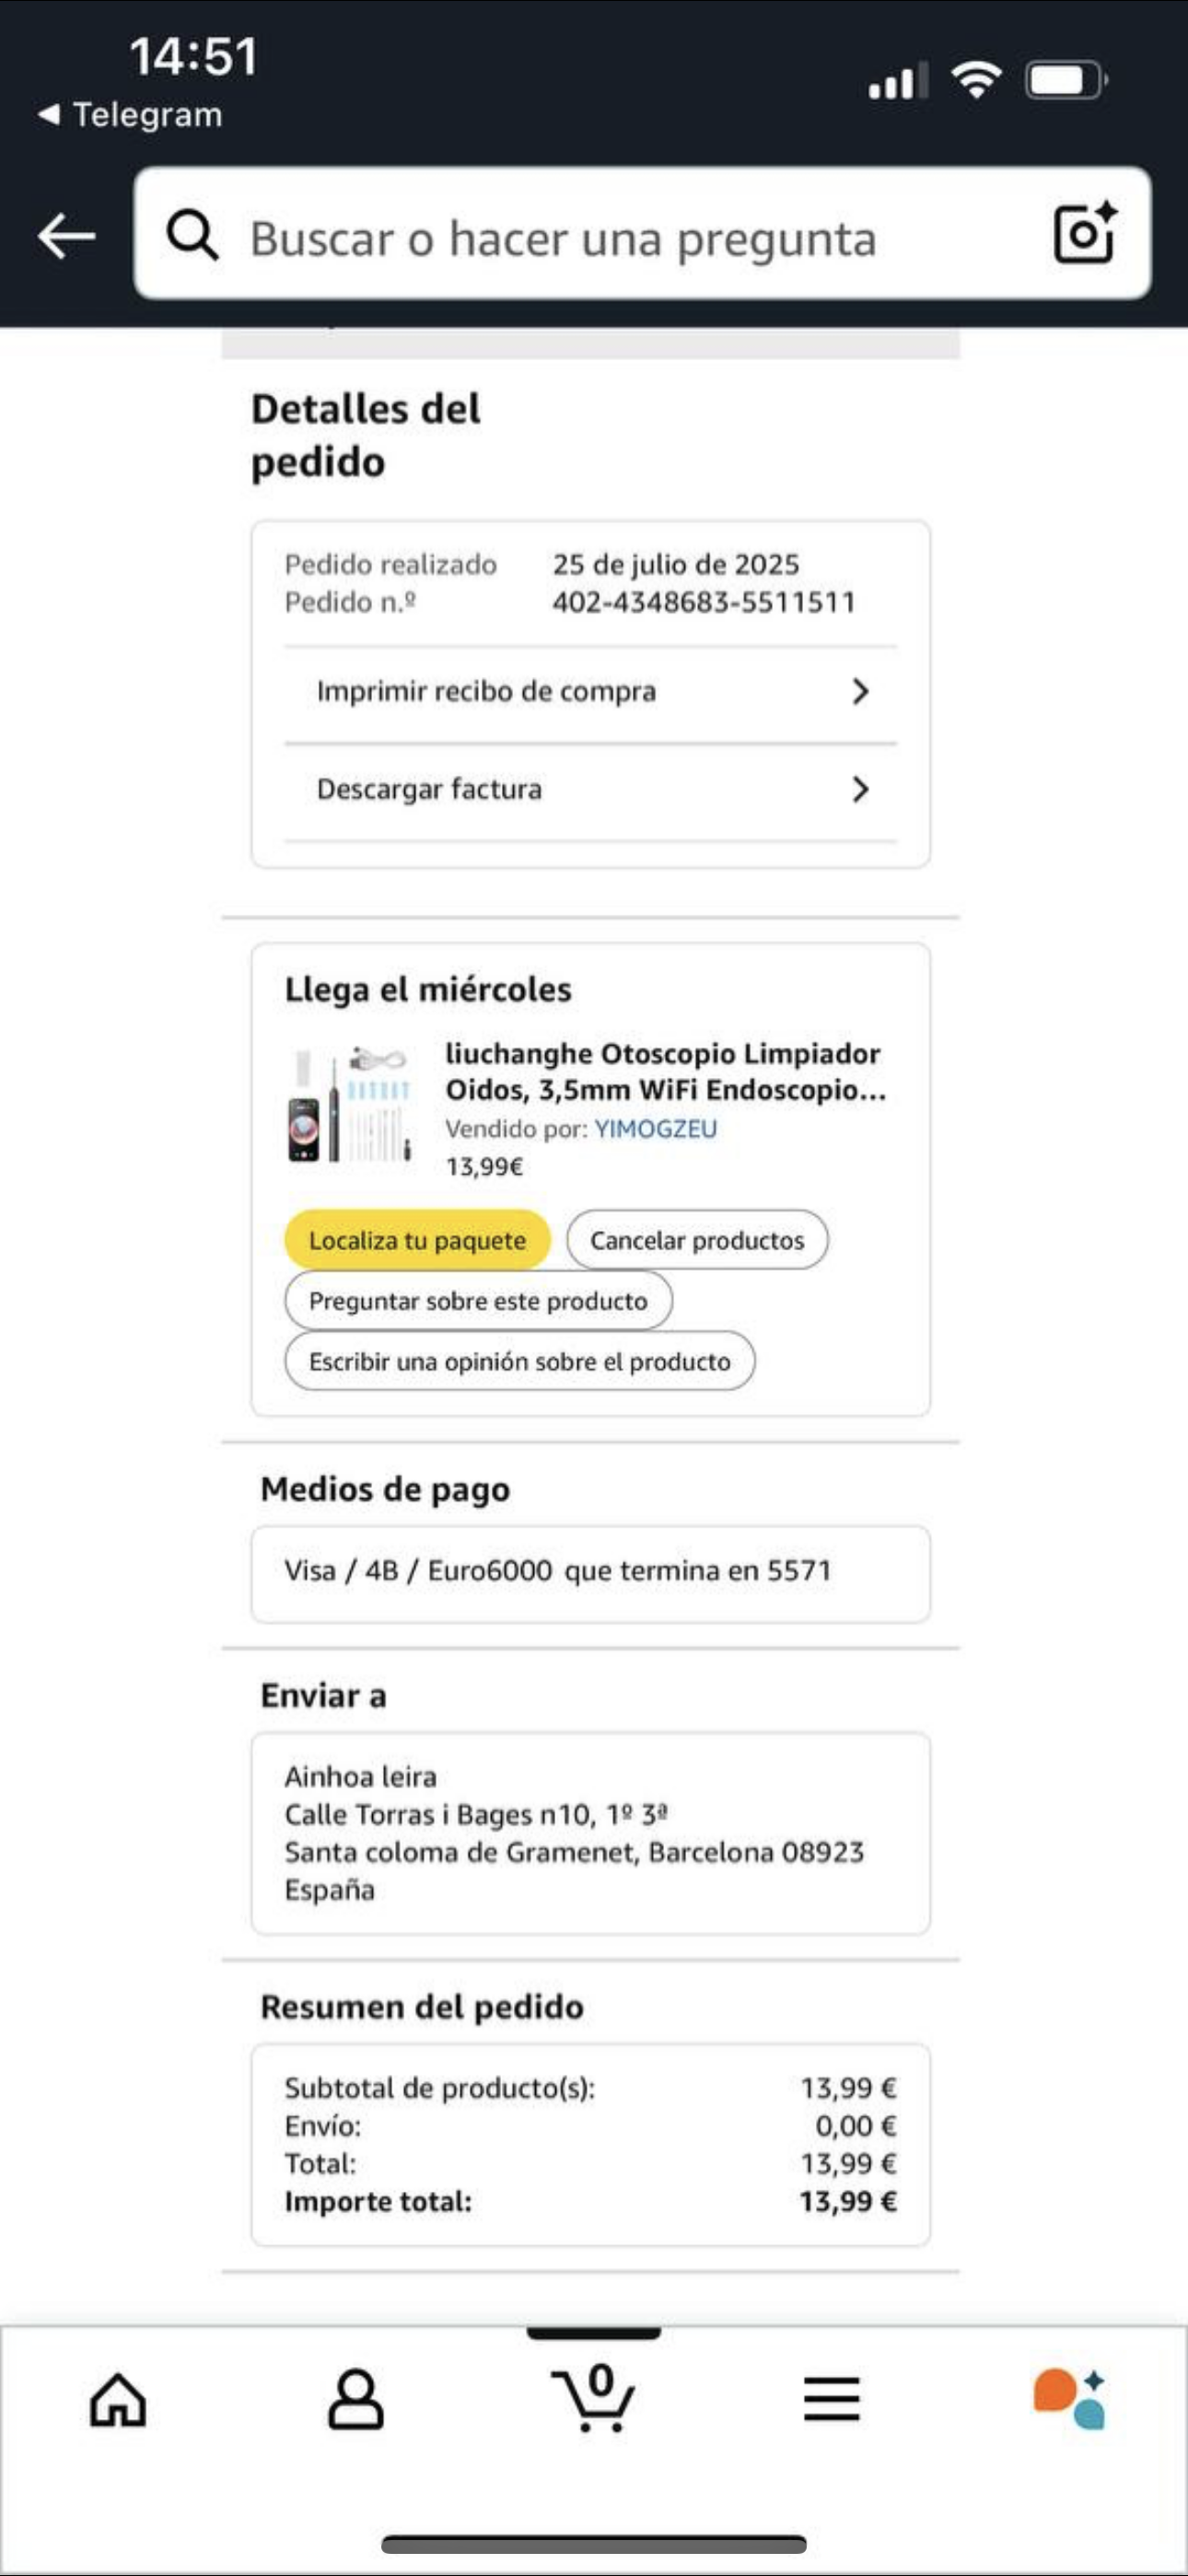Open the shopping cart icon
The width and height of the screenshot is (1188, 2576).
tap(594, 2397)
